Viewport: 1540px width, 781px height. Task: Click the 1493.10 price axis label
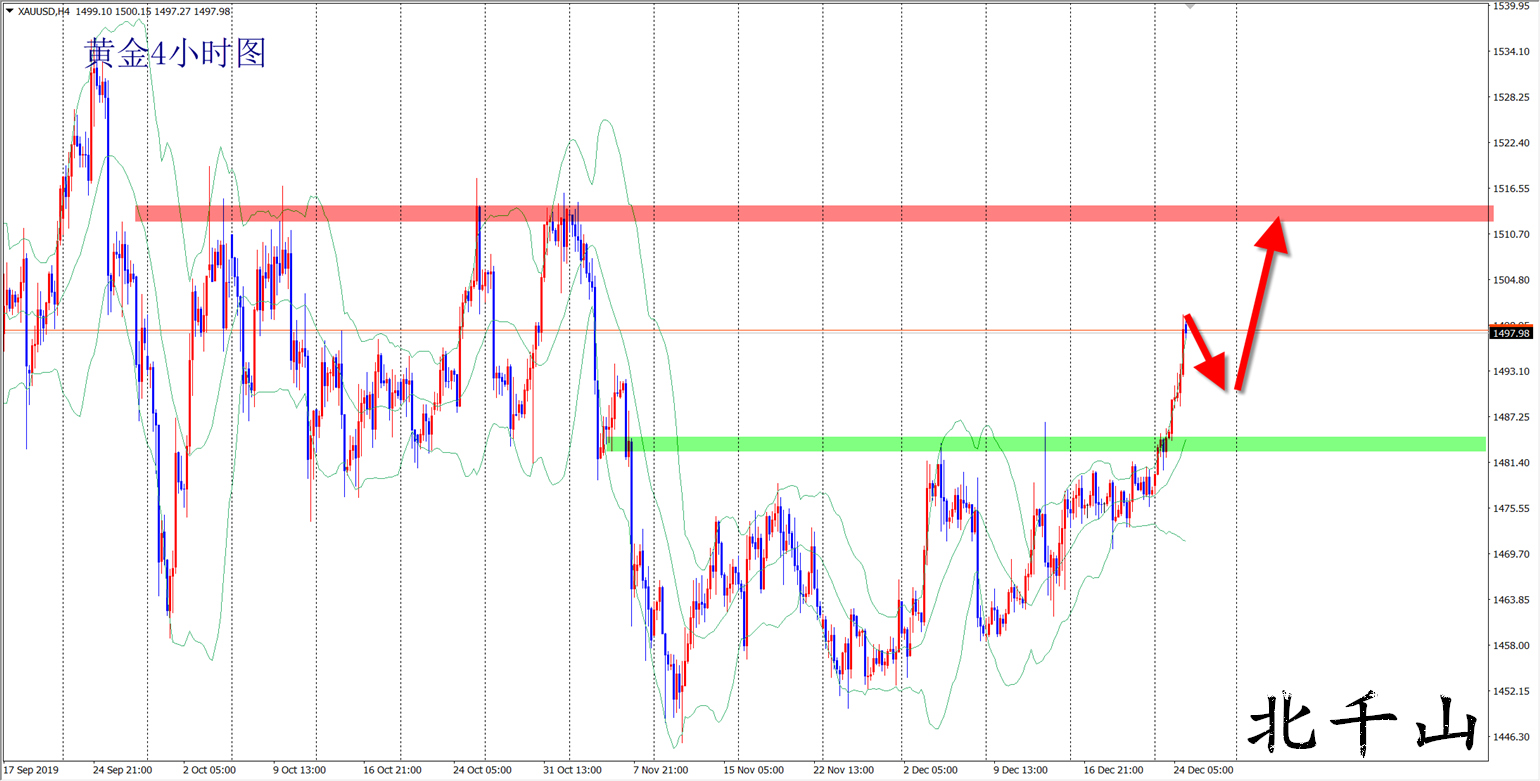1511,371
